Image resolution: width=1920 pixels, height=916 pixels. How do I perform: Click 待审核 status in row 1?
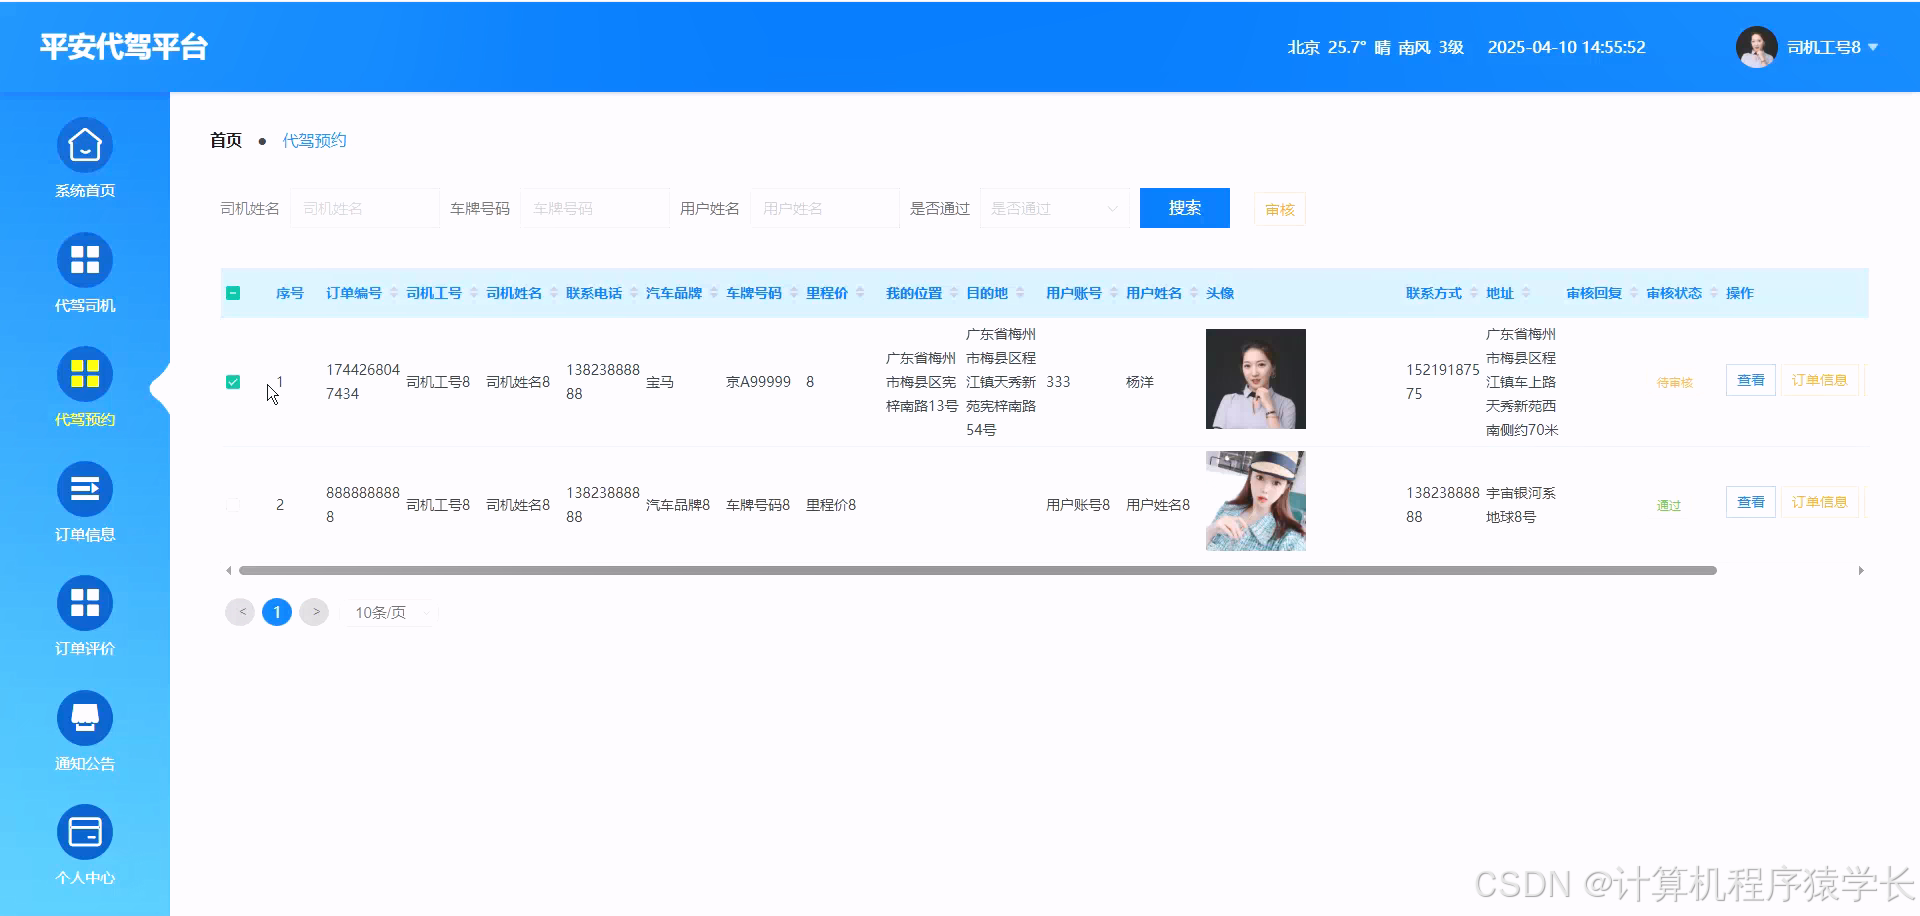tap(1675, 383)
